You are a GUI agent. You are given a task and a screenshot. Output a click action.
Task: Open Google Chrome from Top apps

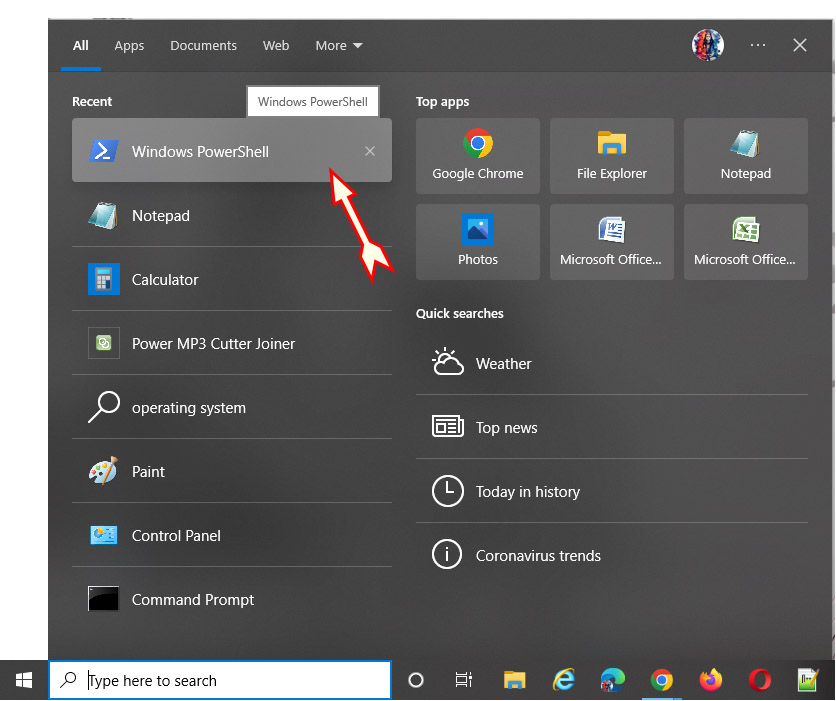pos(477,155)
